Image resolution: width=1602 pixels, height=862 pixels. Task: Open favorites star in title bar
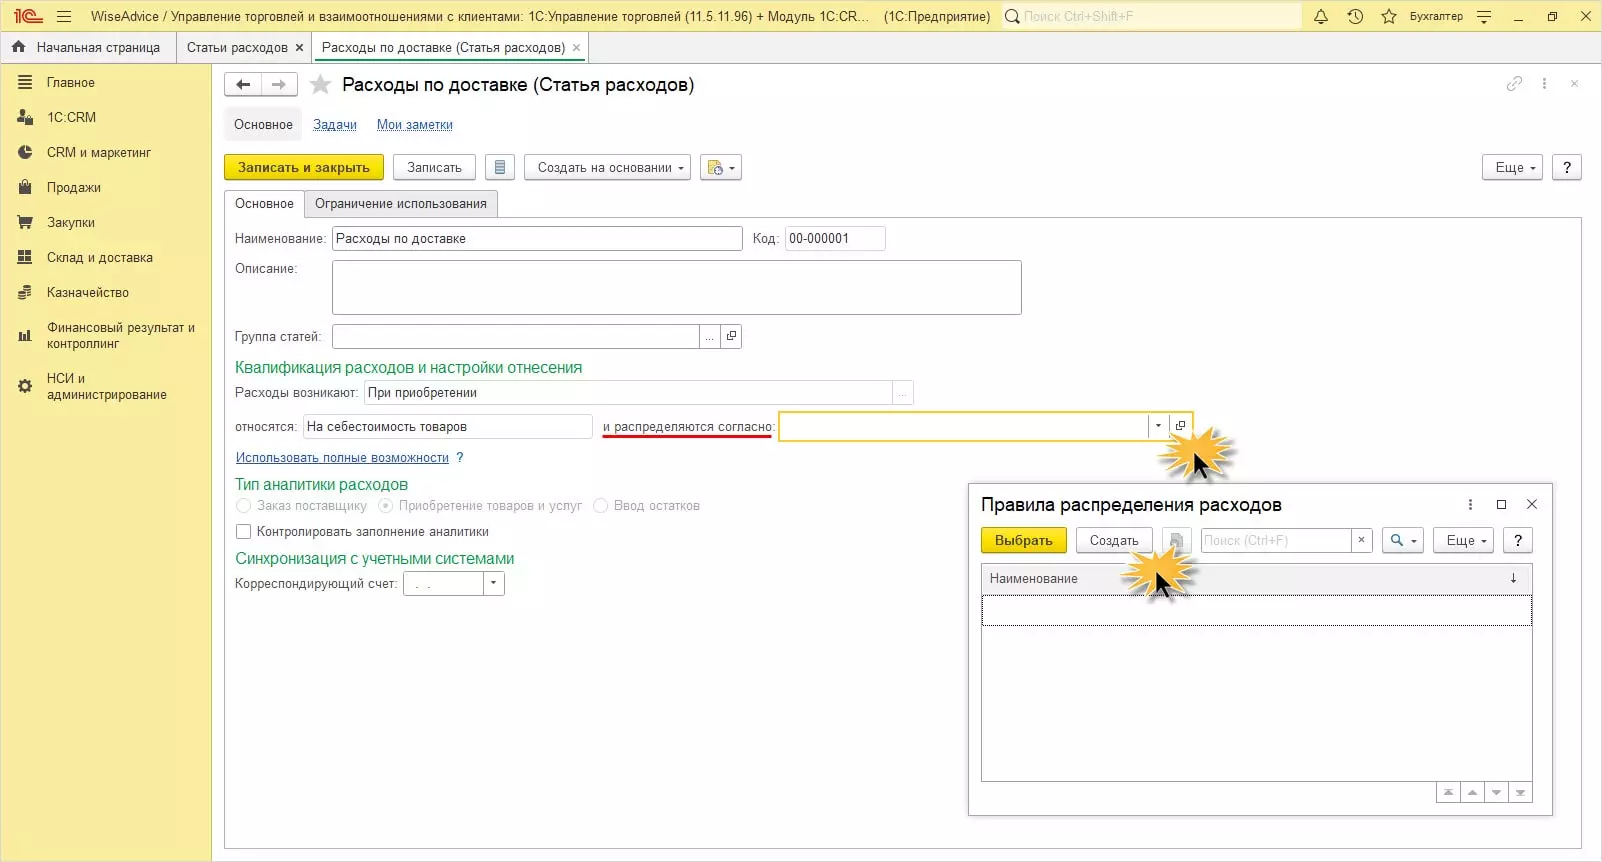click(1389, 16)
